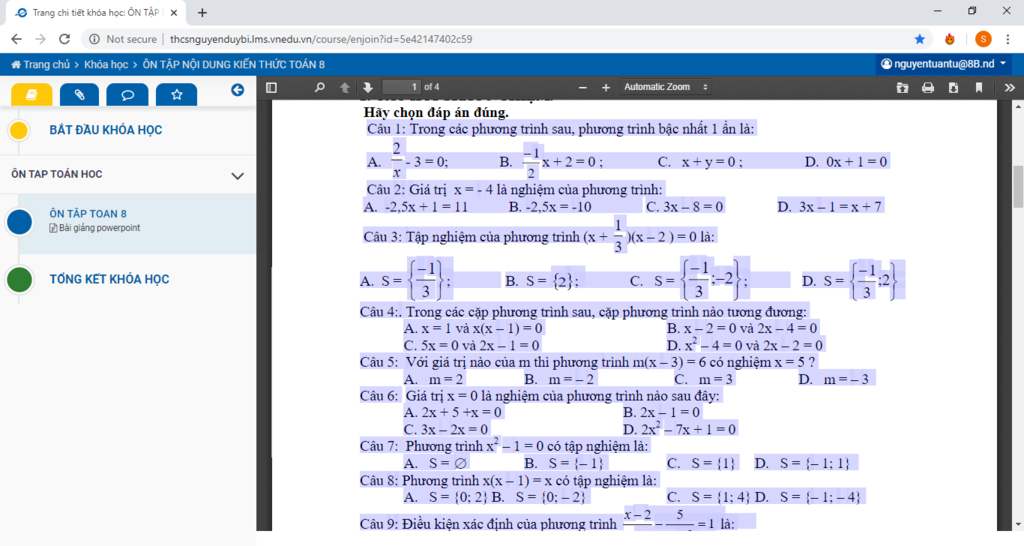
Task: Collapse the ÔN TAP TOÁN HOC section
Action: click(238, 176)
